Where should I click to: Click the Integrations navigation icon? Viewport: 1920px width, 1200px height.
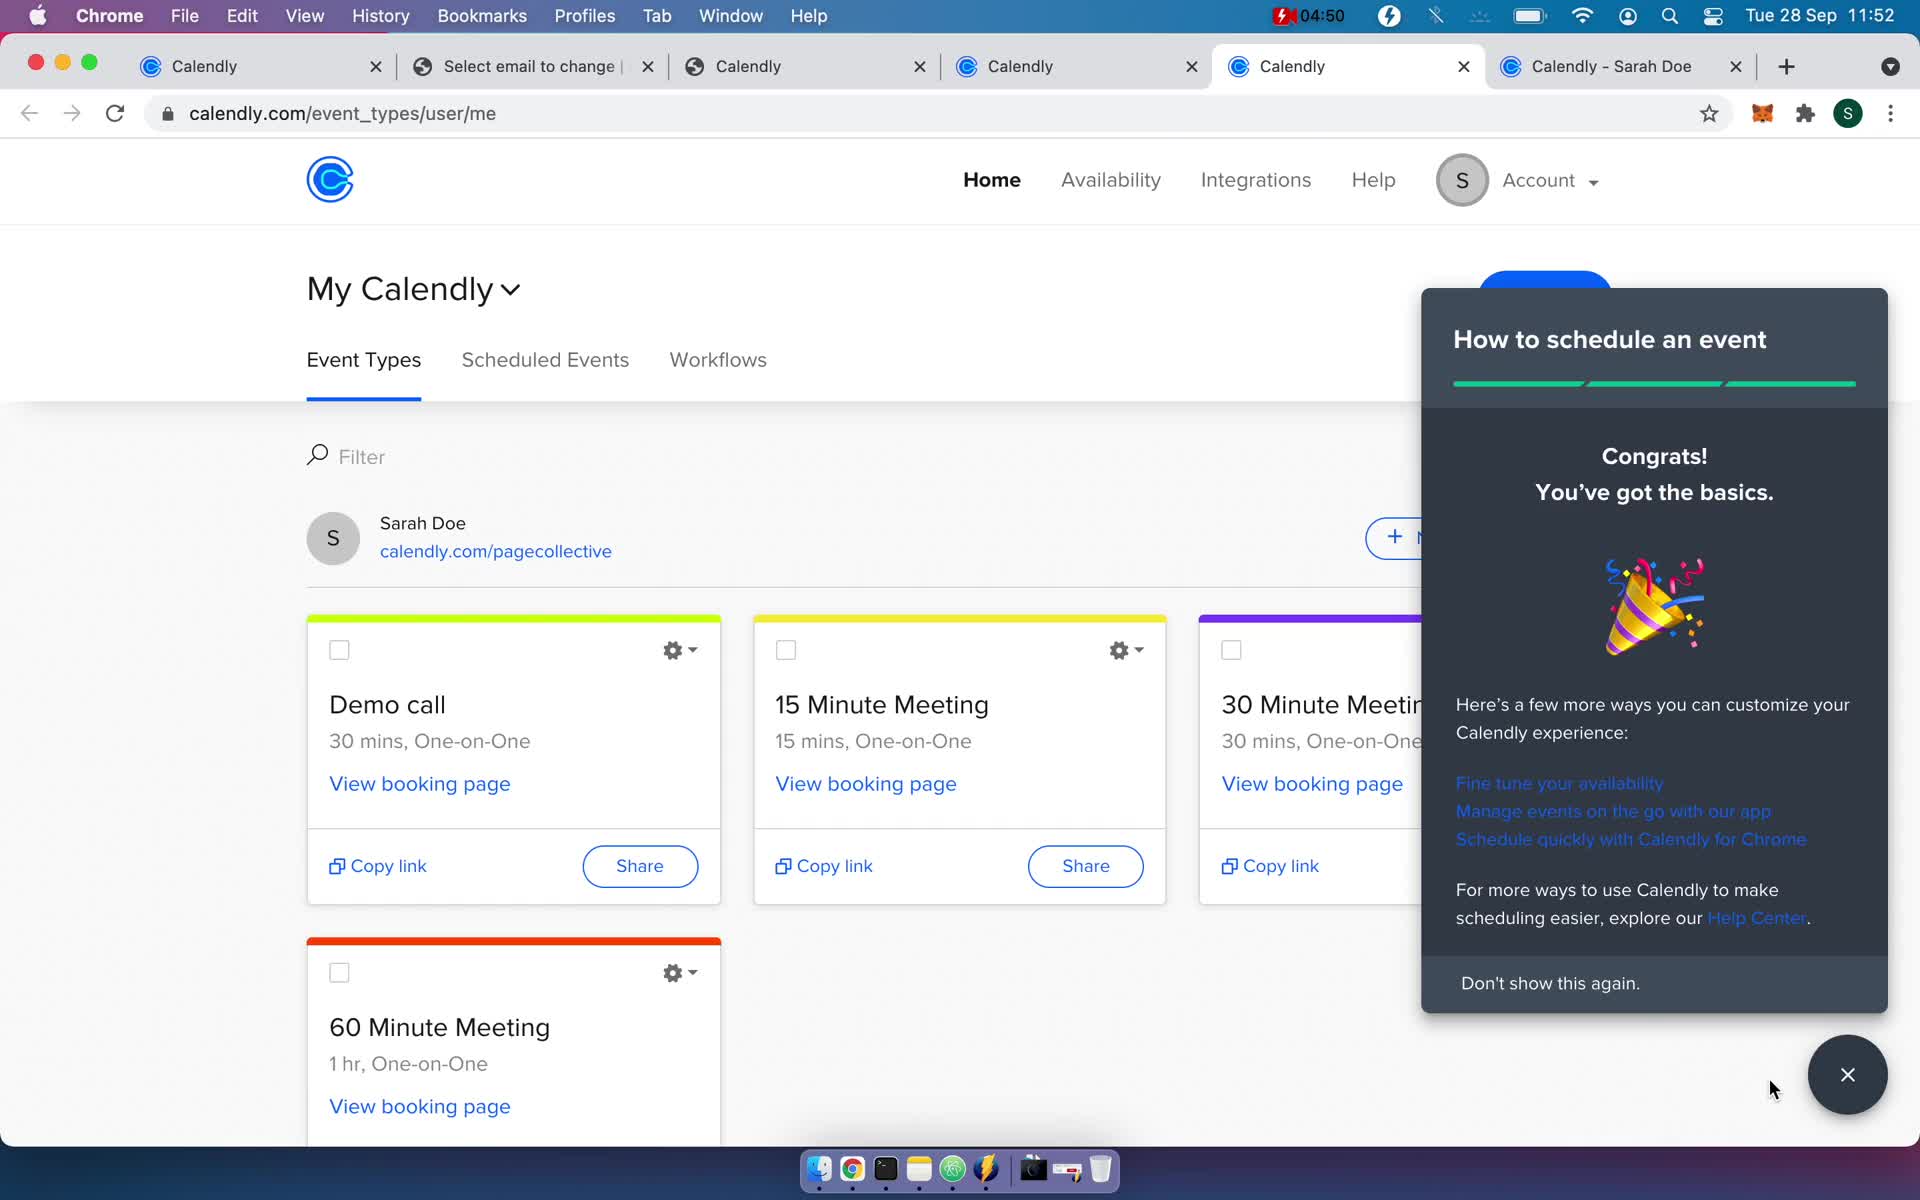[x=1255, y=180]
